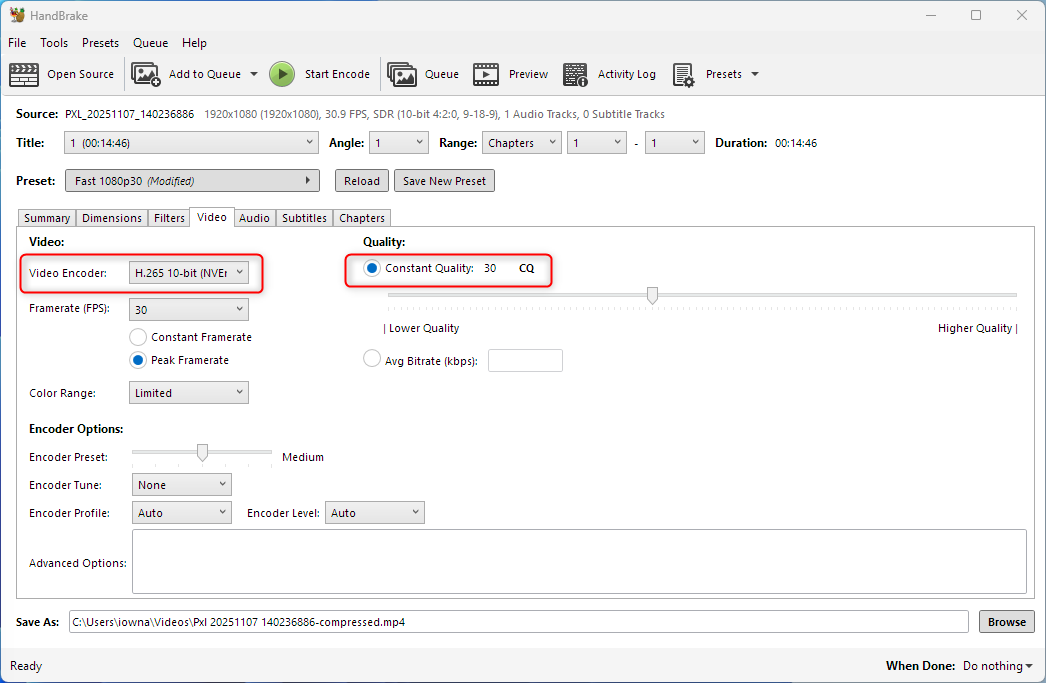The width and height of the screenshot is (1046, 683).
Task: Open the start chapter dropdown
Action: [596, 143]
